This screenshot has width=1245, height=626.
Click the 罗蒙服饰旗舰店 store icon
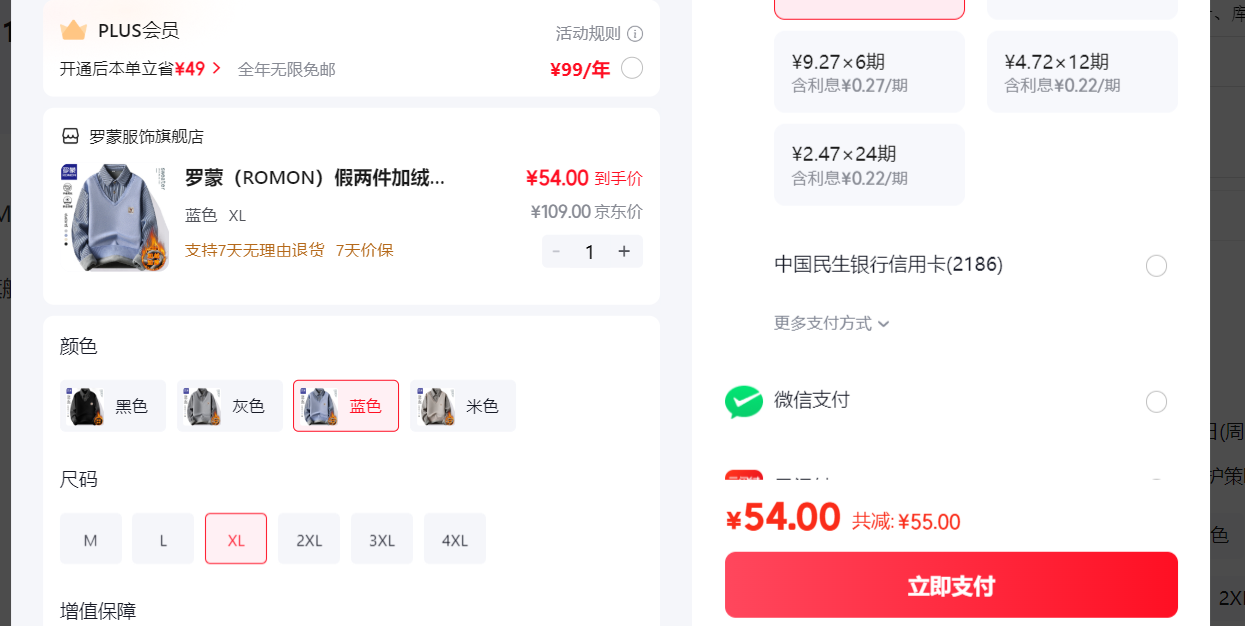70,136
